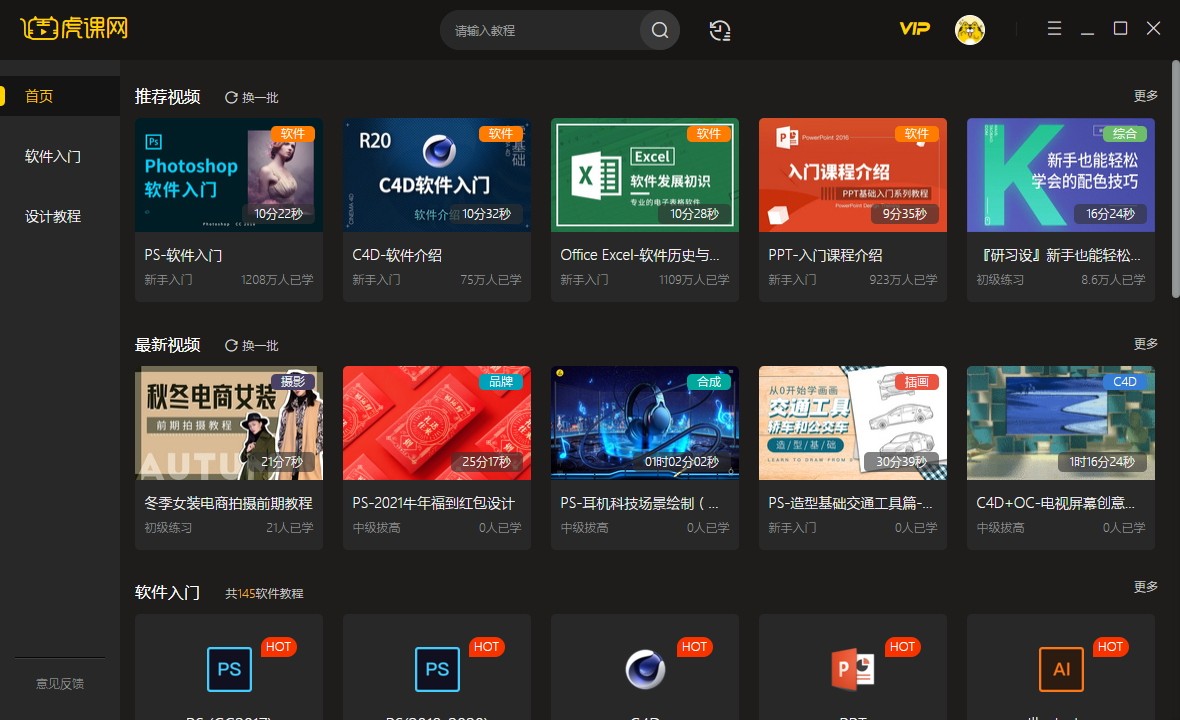Viewport: 1180px width, 720px height.
Task: Click the title C4D+OC-电视屏幕创意...
Action: pyautogui.click(x=1055, y=503)
